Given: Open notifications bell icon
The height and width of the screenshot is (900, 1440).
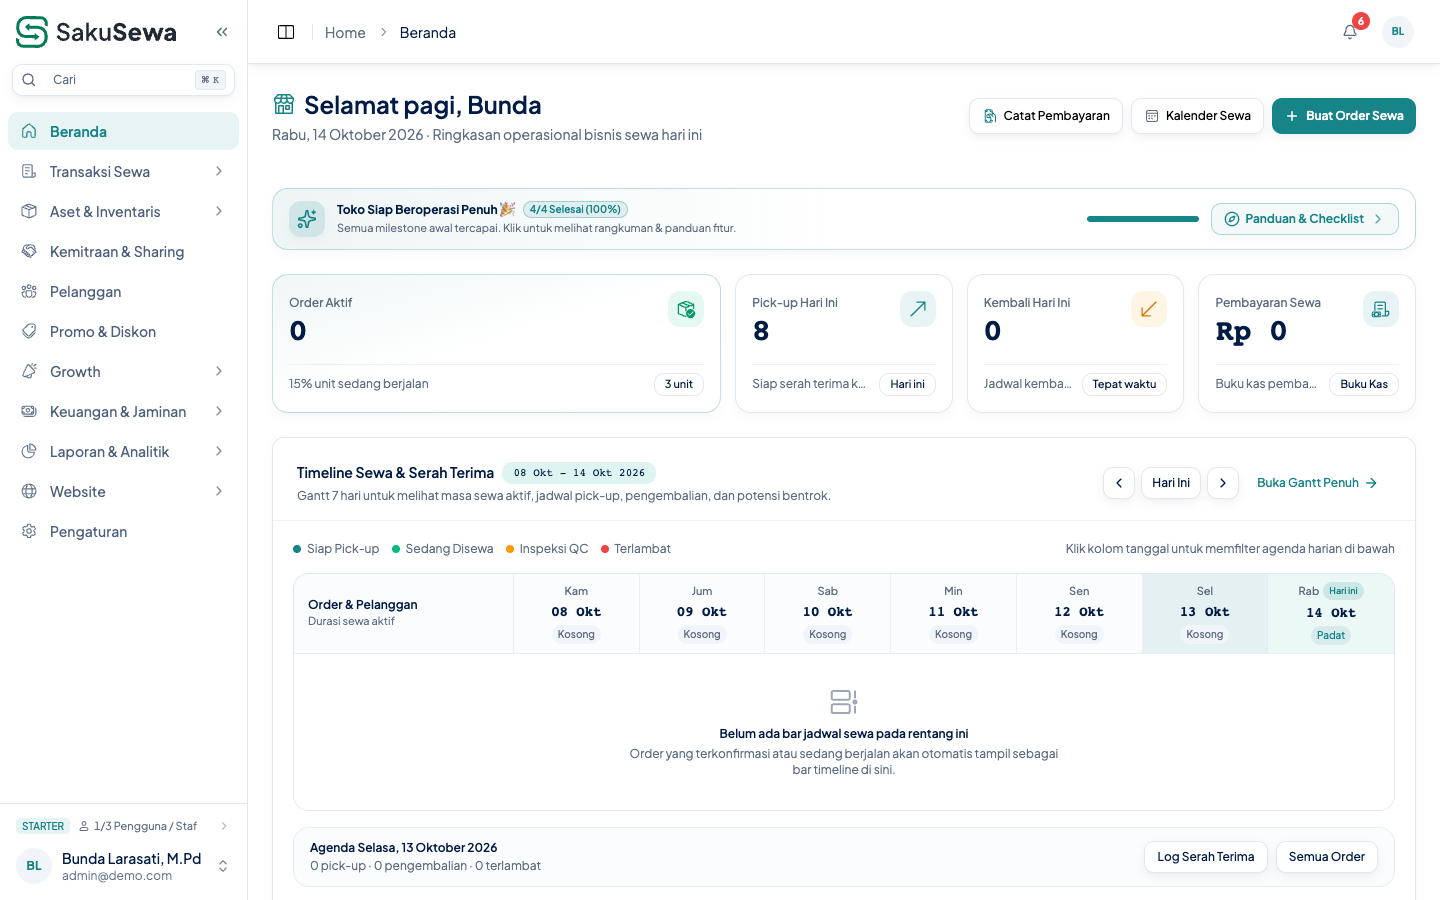Looking at the screenshot, I should click(x=1350, y=32).
